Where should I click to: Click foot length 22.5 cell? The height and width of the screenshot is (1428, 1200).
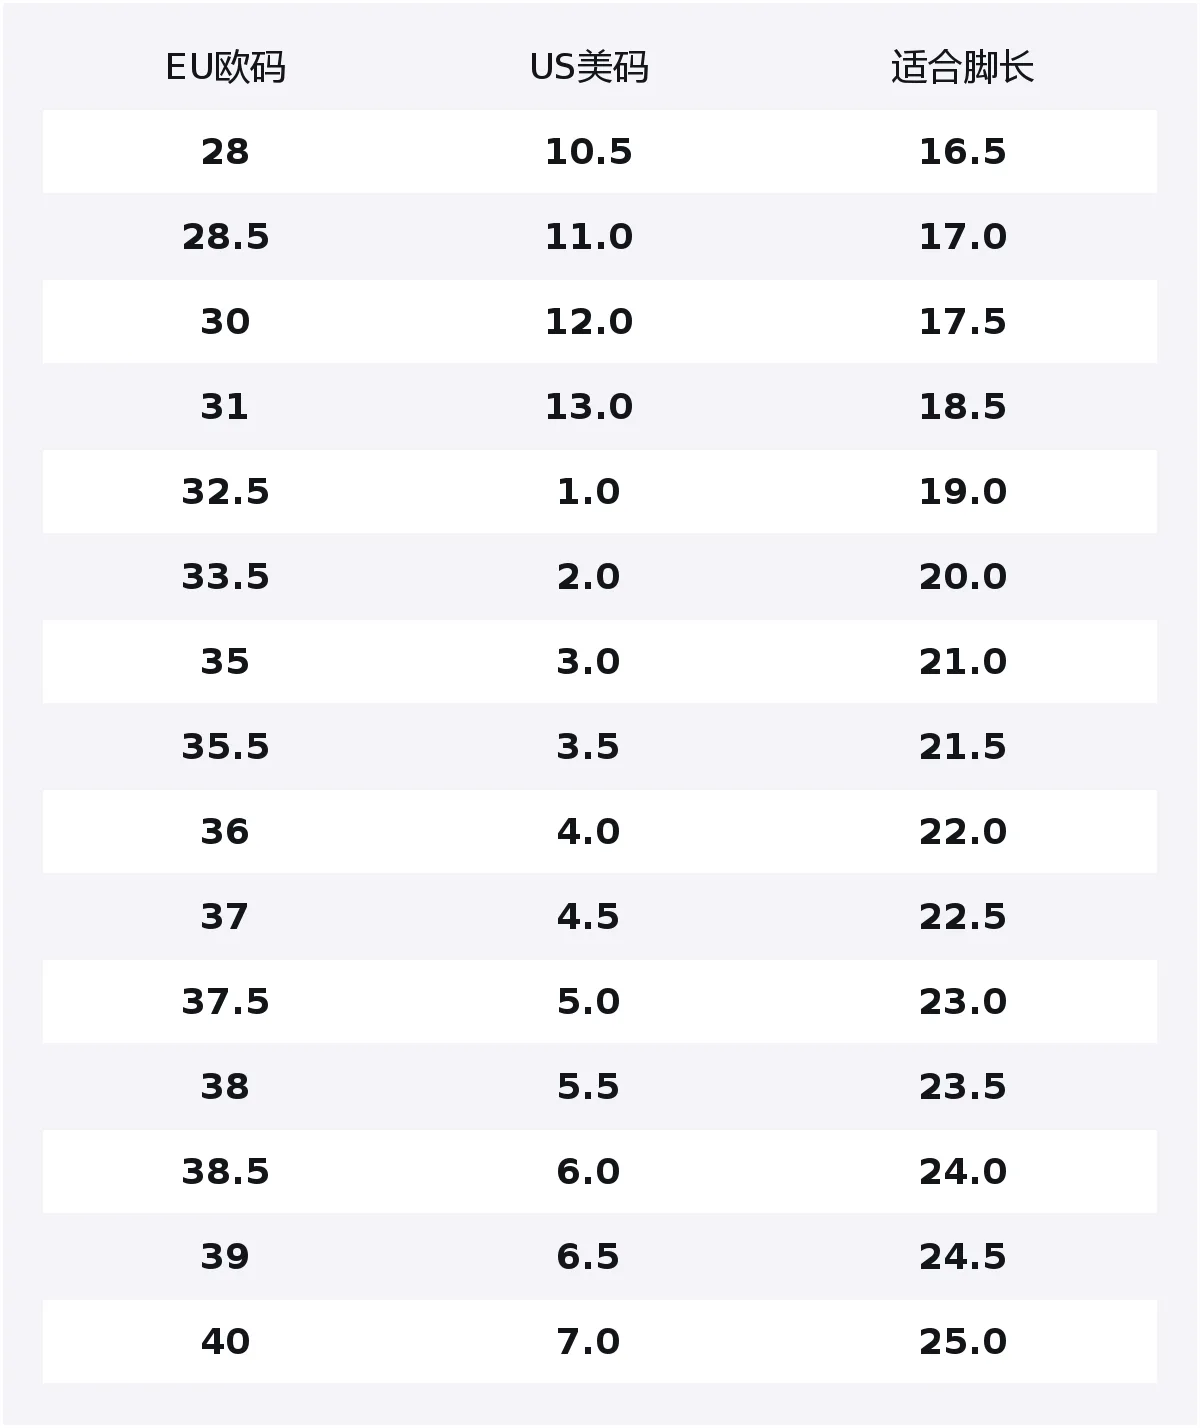coord(962,917)
